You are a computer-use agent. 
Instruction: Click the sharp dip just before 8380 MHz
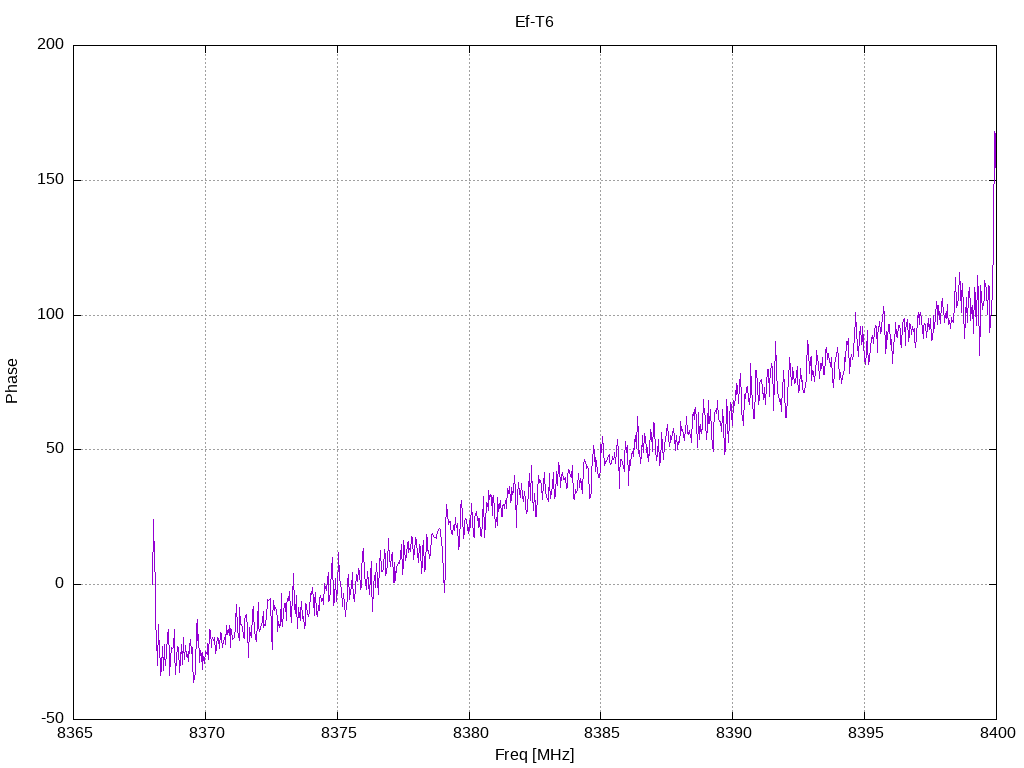(444, 590)
